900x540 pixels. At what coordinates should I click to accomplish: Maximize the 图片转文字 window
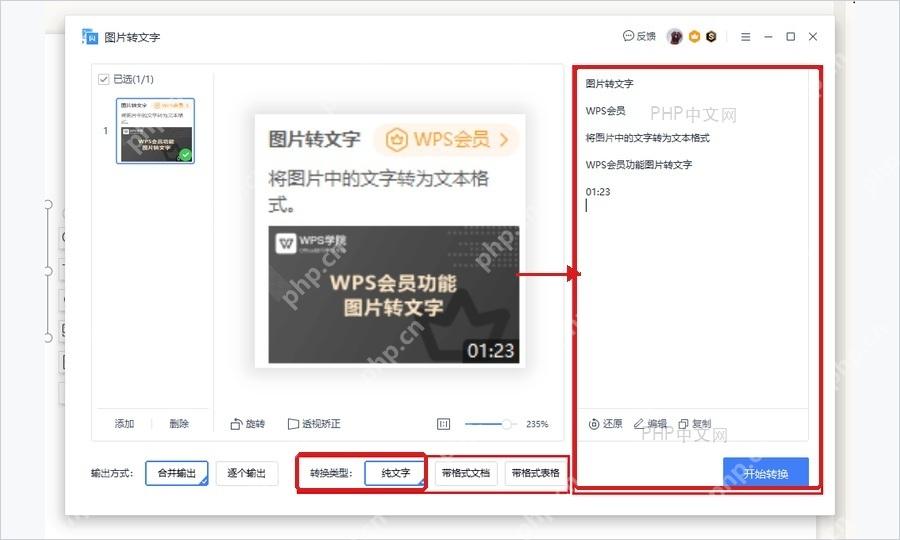click(790, 37)
